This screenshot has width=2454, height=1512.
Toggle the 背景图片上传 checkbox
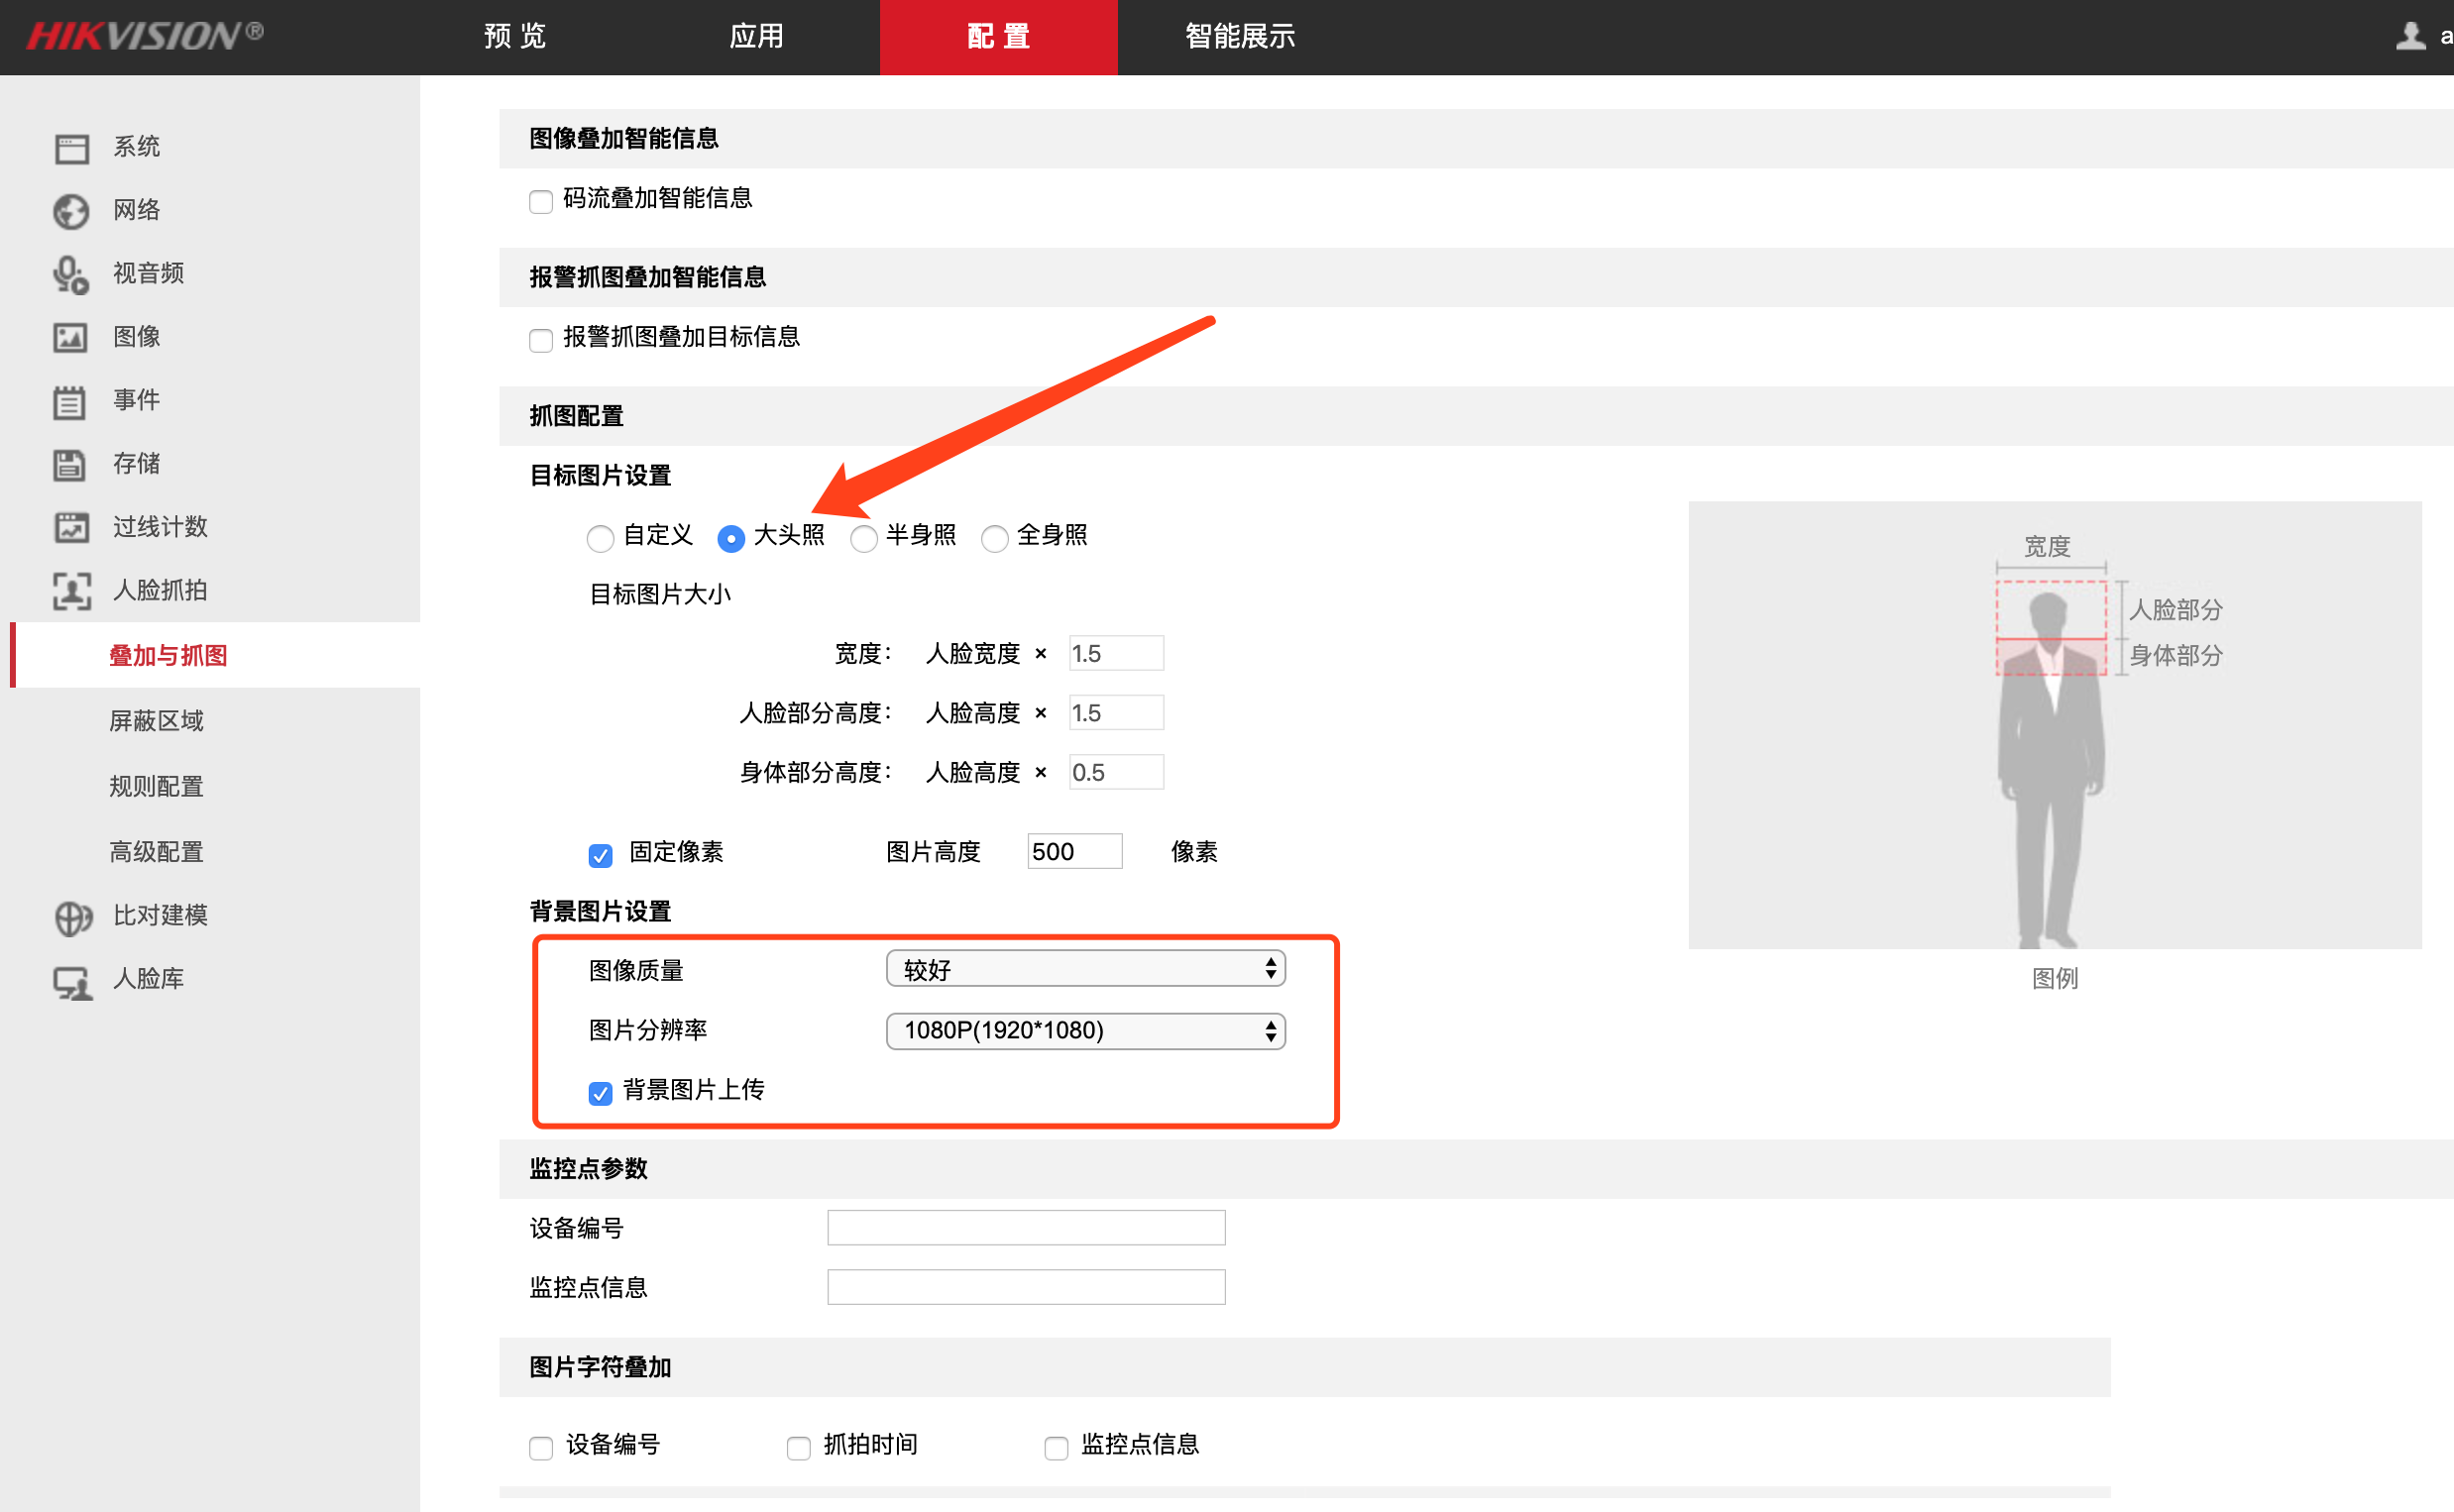click(600, 1092)
